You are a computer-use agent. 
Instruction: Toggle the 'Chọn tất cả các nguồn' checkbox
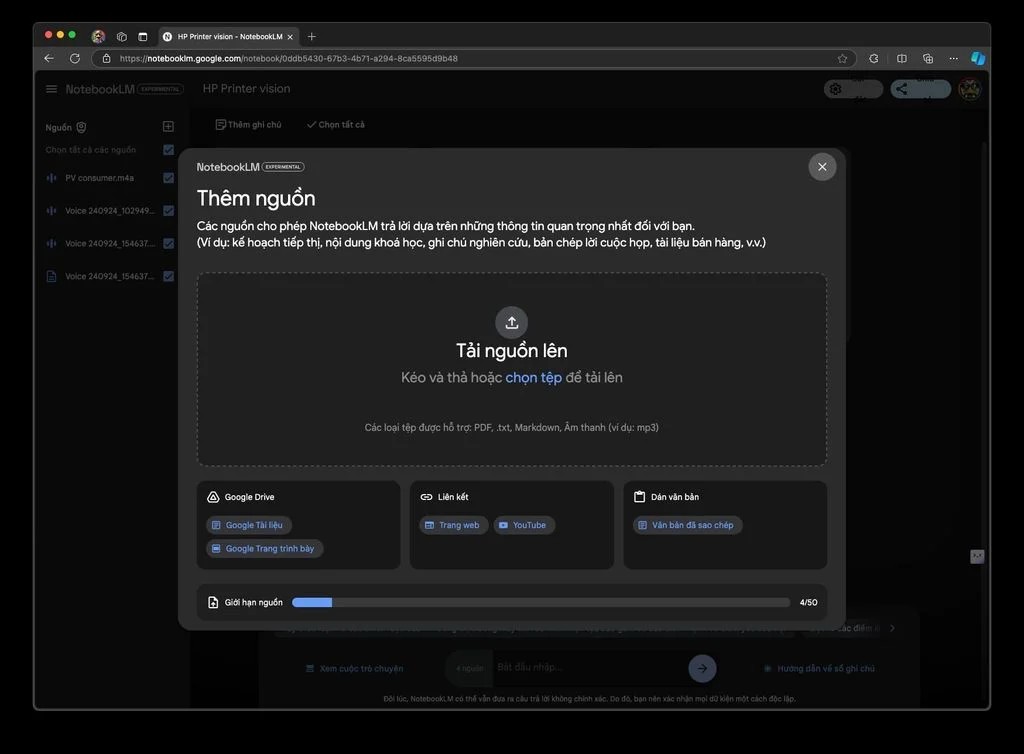168,150
